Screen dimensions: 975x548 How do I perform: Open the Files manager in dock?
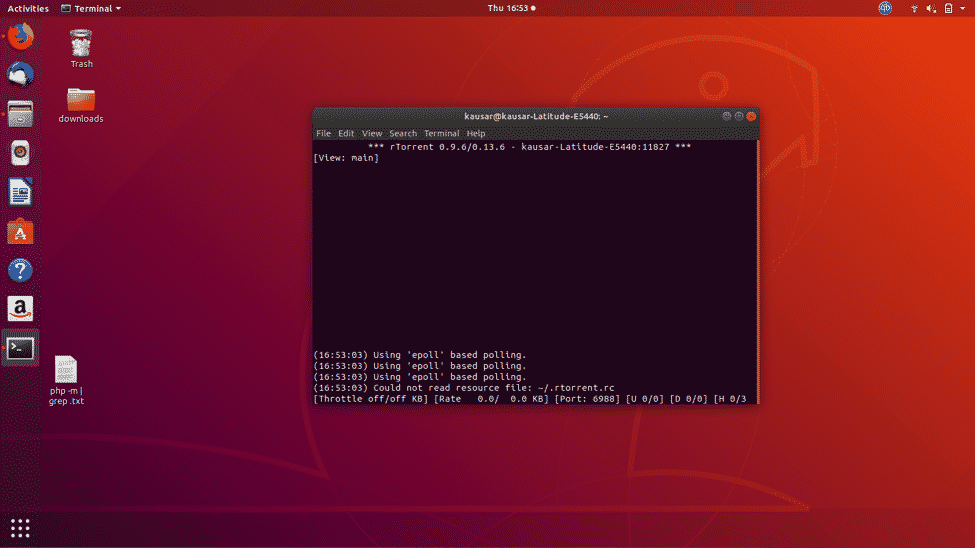(20, 114)
